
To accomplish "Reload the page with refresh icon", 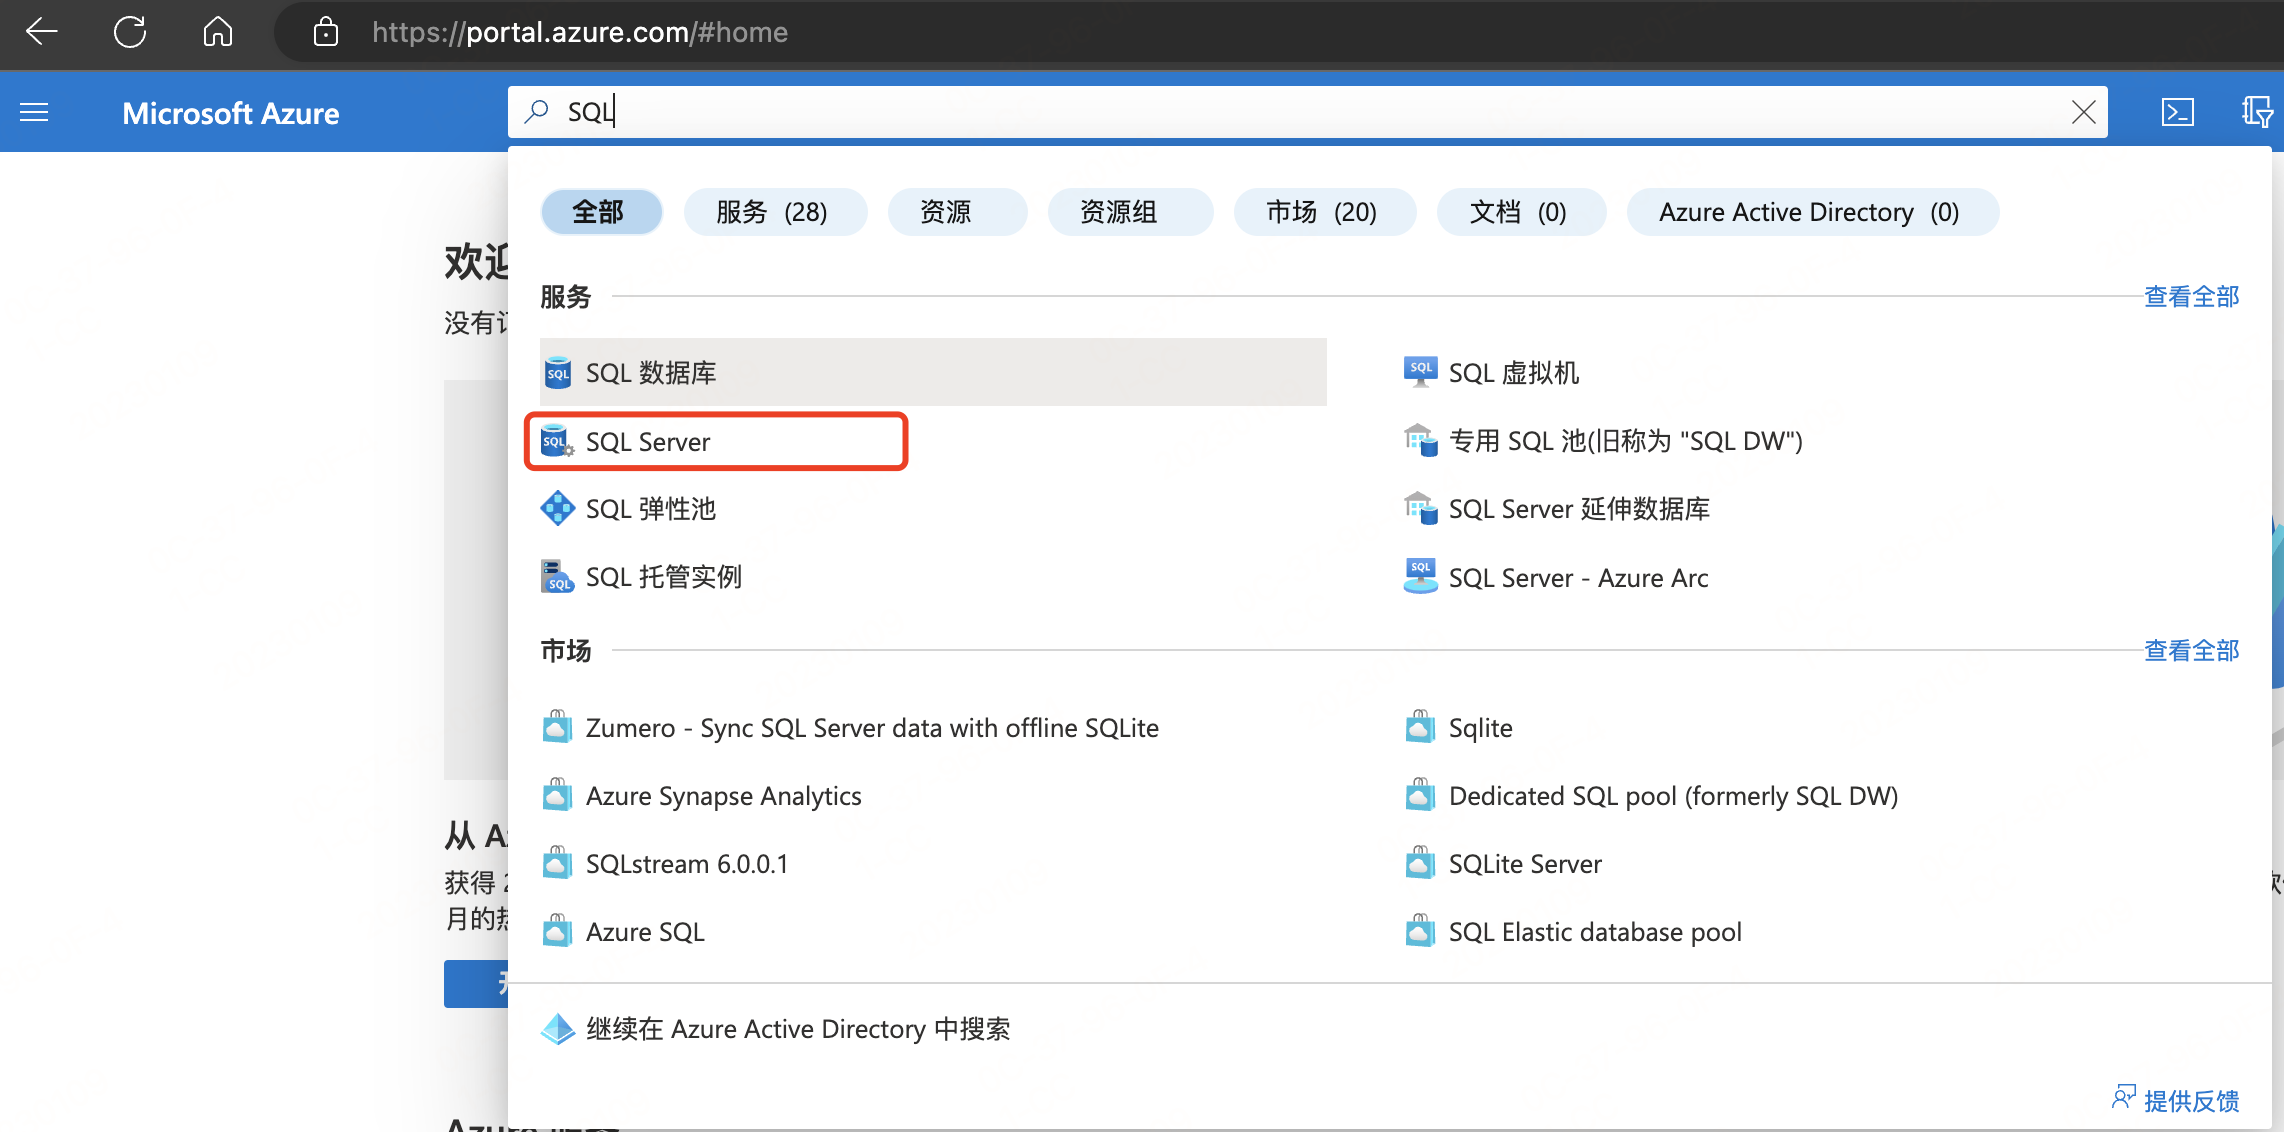I will tap(130, 32).
